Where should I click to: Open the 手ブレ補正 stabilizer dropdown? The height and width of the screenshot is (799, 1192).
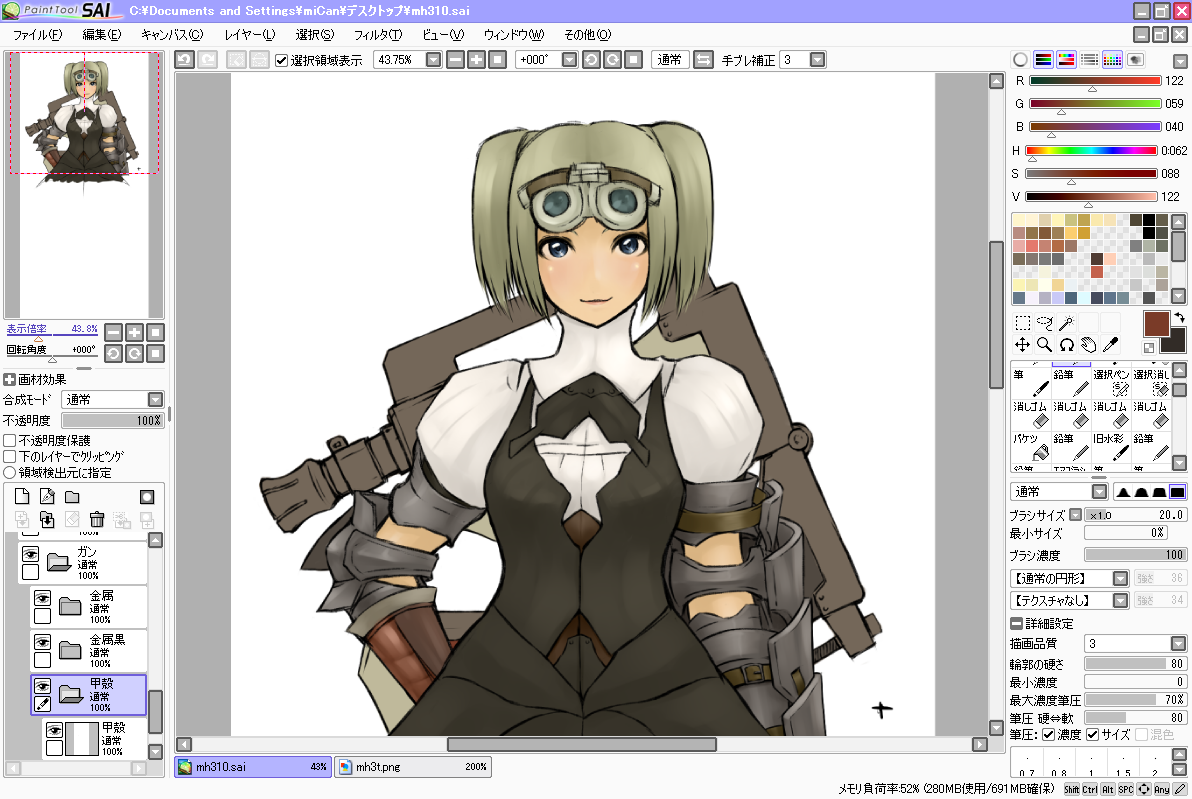(x=817, y=59)
